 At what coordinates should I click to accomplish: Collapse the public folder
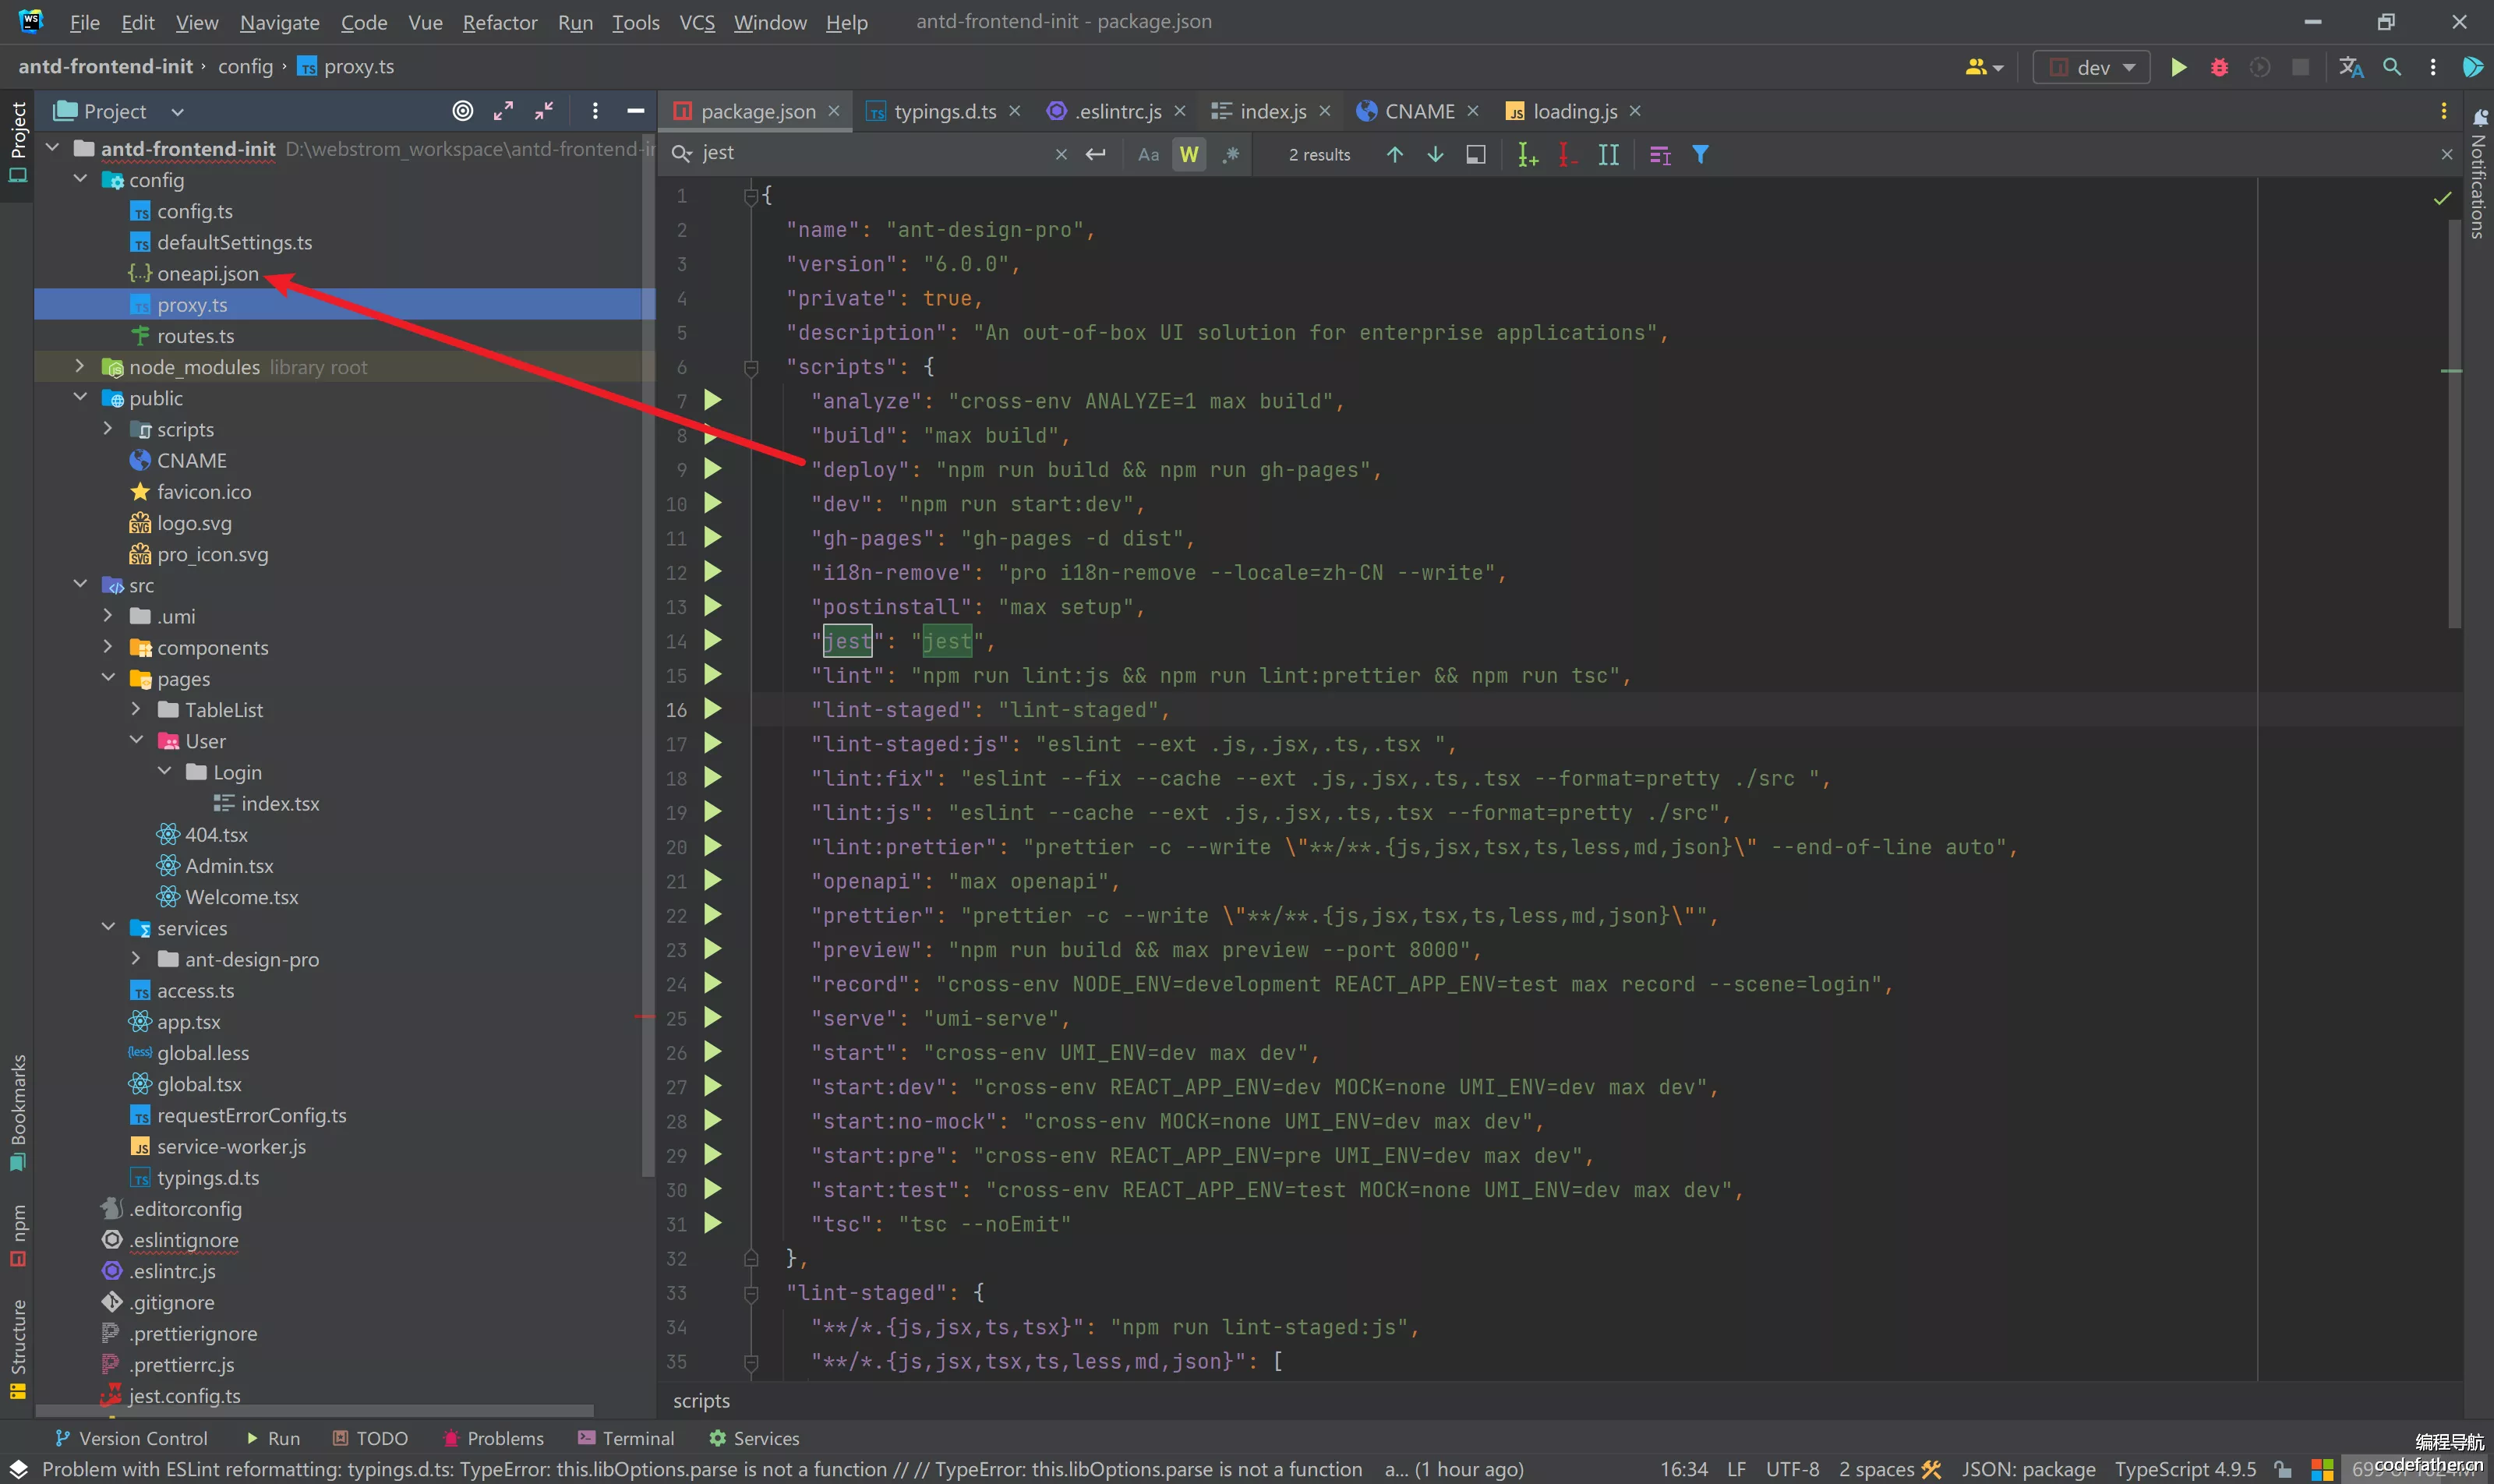pyautogui.click(x=81, y=397)
